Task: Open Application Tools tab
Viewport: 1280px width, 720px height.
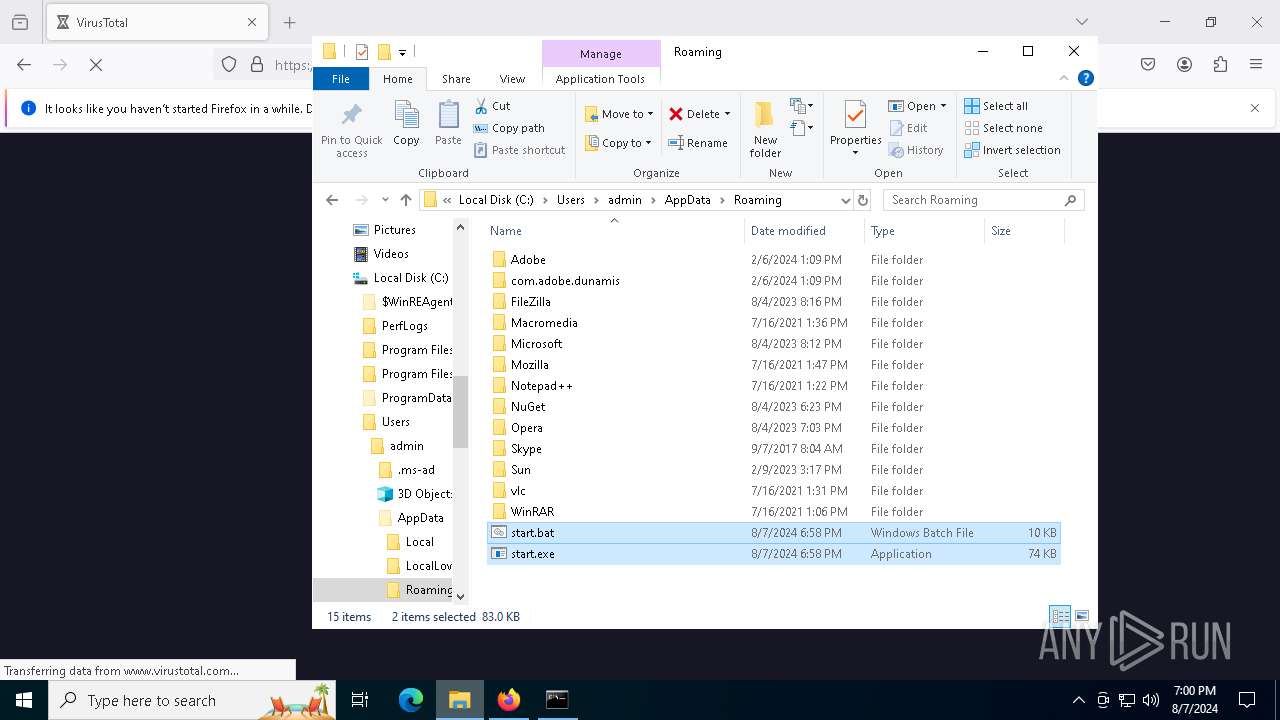Action: (600, 79)
